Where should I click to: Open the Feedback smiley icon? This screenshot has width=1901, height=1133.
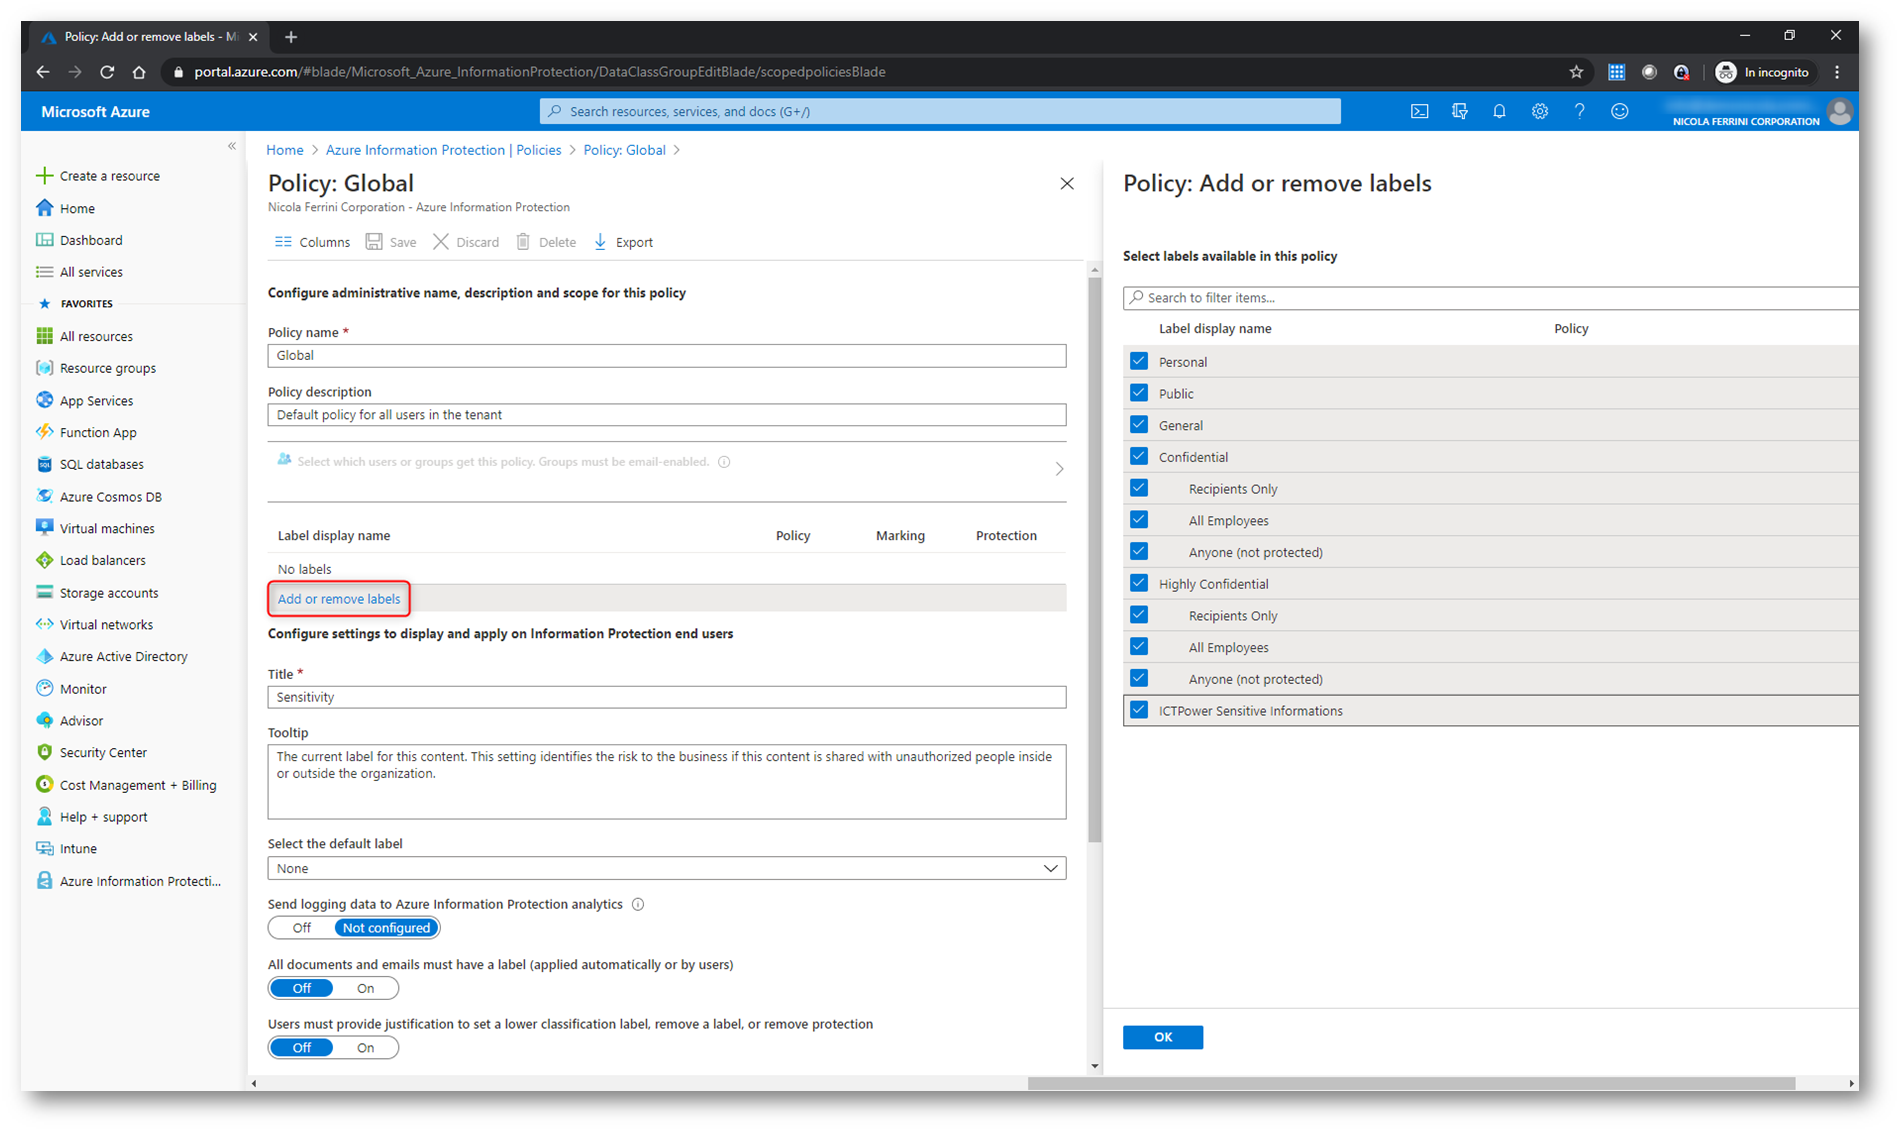(x=1619, y=112)
